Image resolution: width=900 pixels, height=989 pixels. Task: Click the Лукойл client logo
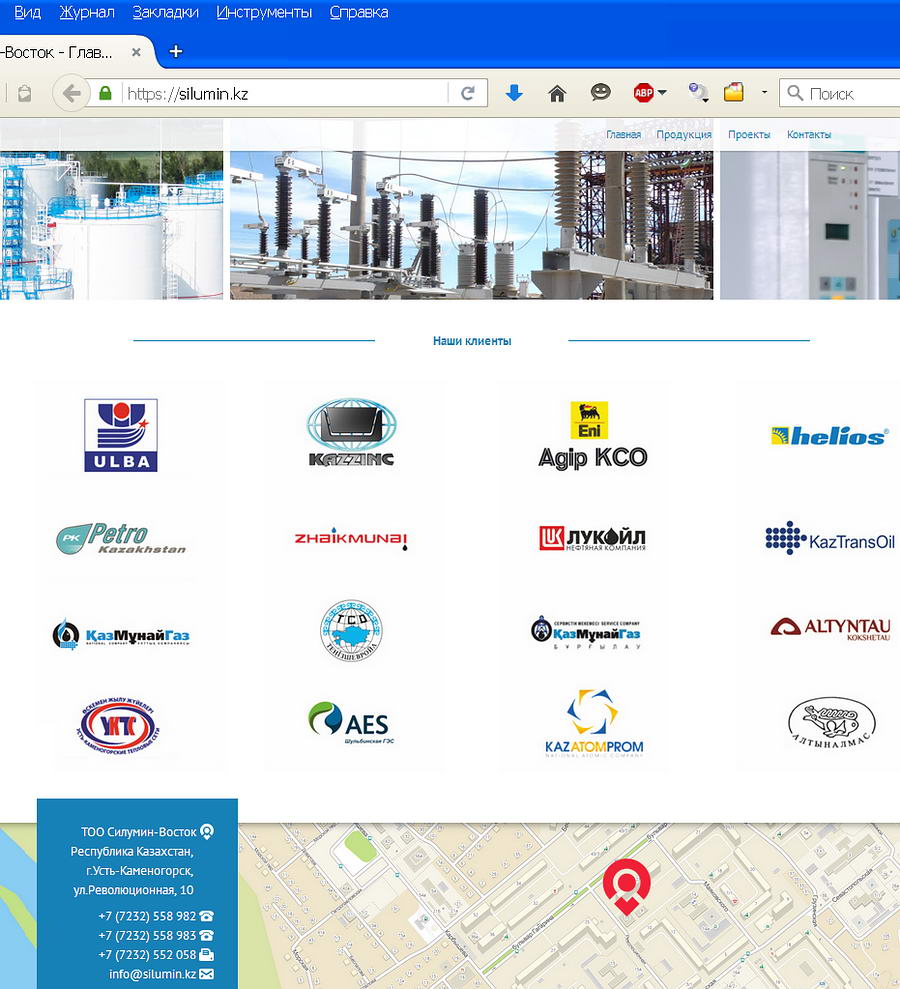[x=593, y=539]
